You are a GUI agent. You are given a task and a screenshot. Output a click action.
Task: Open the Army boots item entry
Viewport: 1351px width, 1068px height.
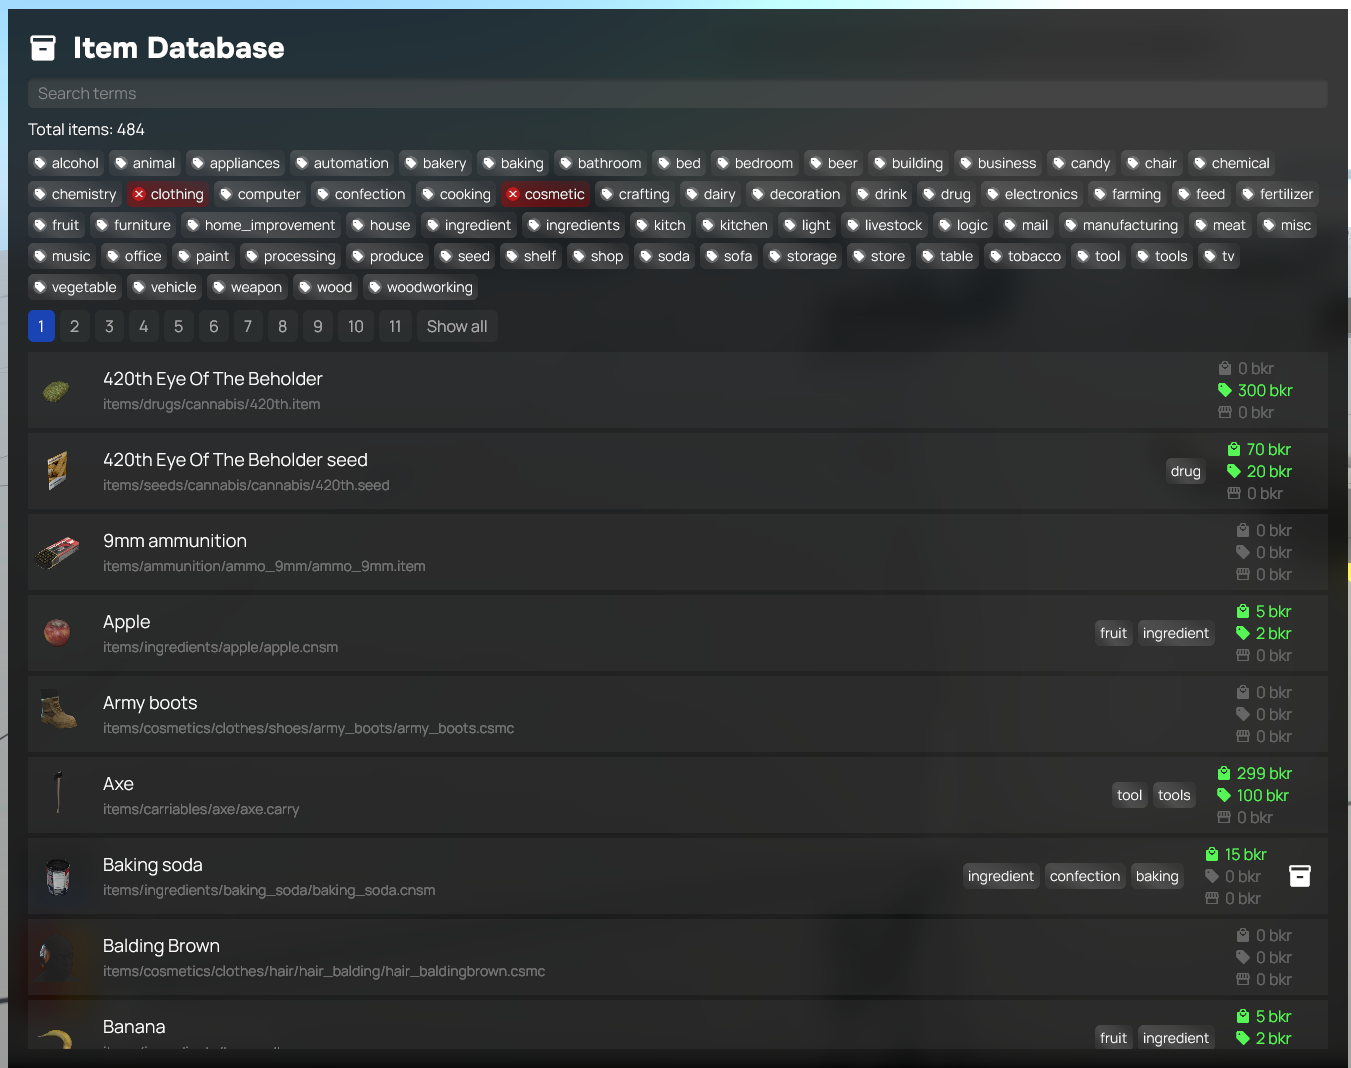tap(678, 714)
